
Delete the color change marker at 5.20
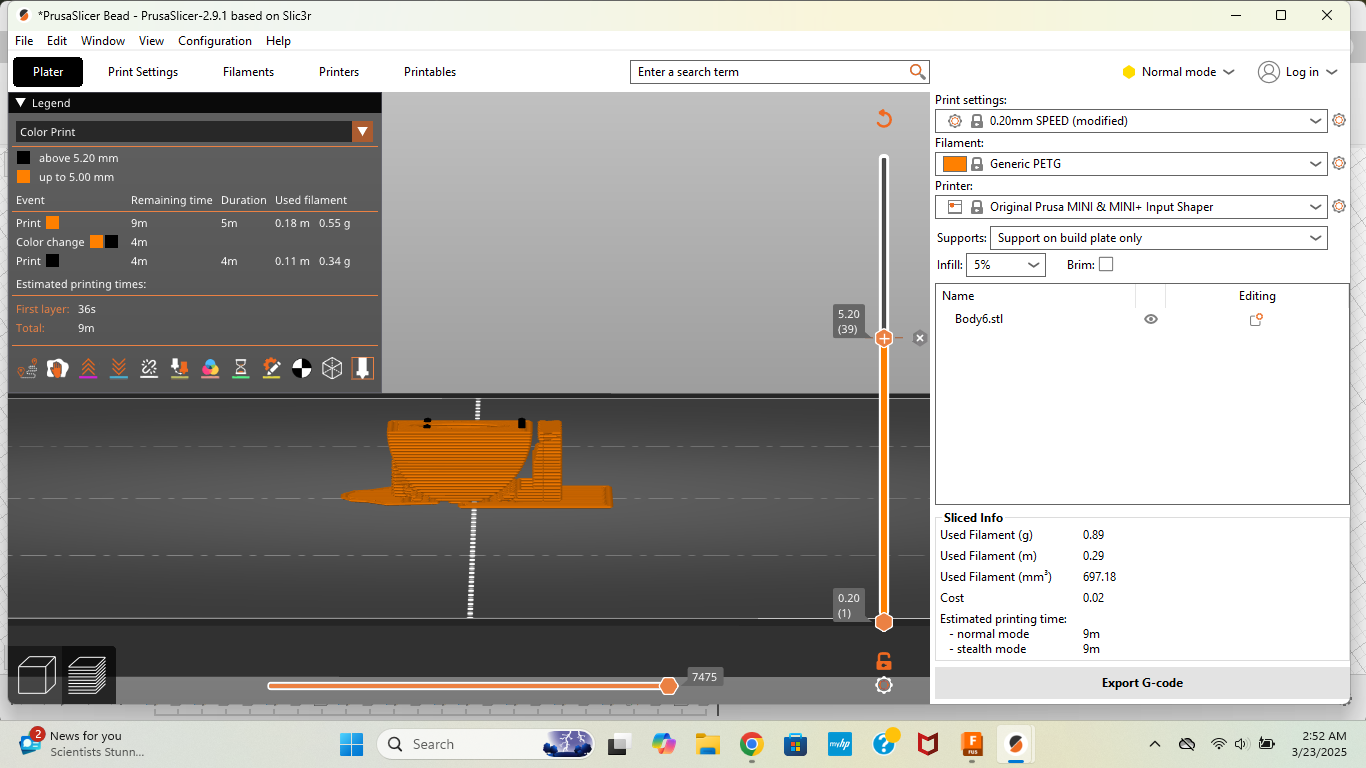(x=920, y=338)
